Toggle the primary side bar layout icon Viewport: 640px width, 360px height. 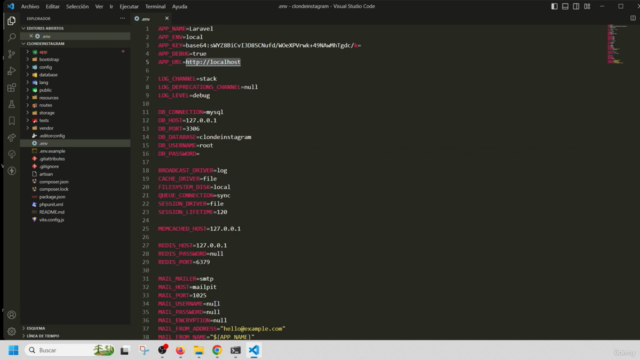554,7
